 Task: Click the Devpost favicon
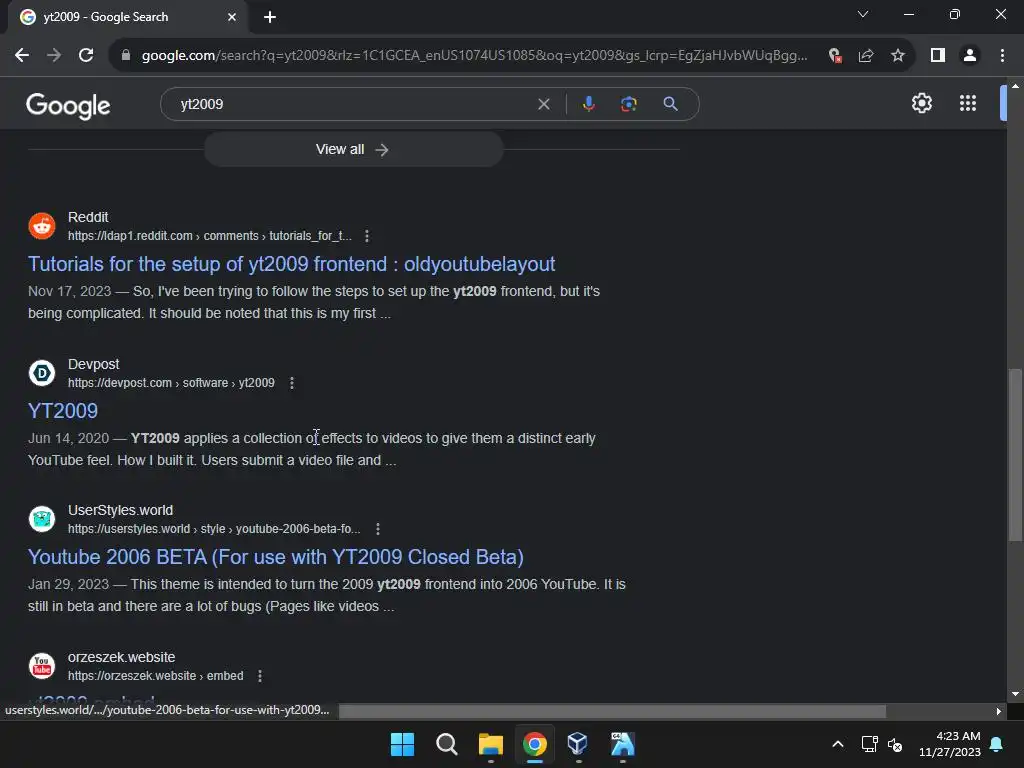[x=42, y=373]
